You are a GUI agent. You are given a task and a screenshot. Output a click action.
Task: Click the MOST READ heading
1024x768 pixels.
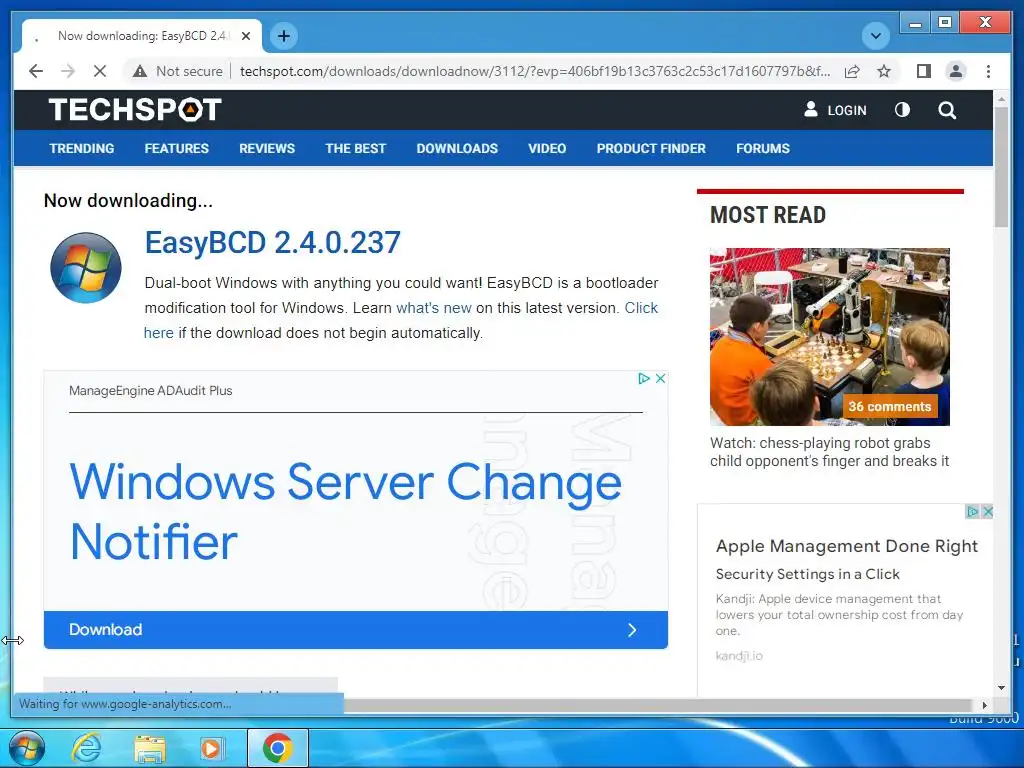[768, 215]
